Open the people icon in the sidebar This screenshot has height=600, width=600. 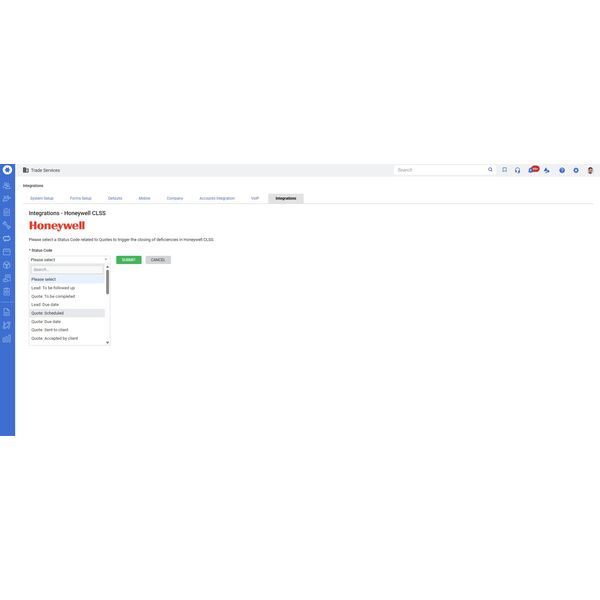click(x=7, y=186)
